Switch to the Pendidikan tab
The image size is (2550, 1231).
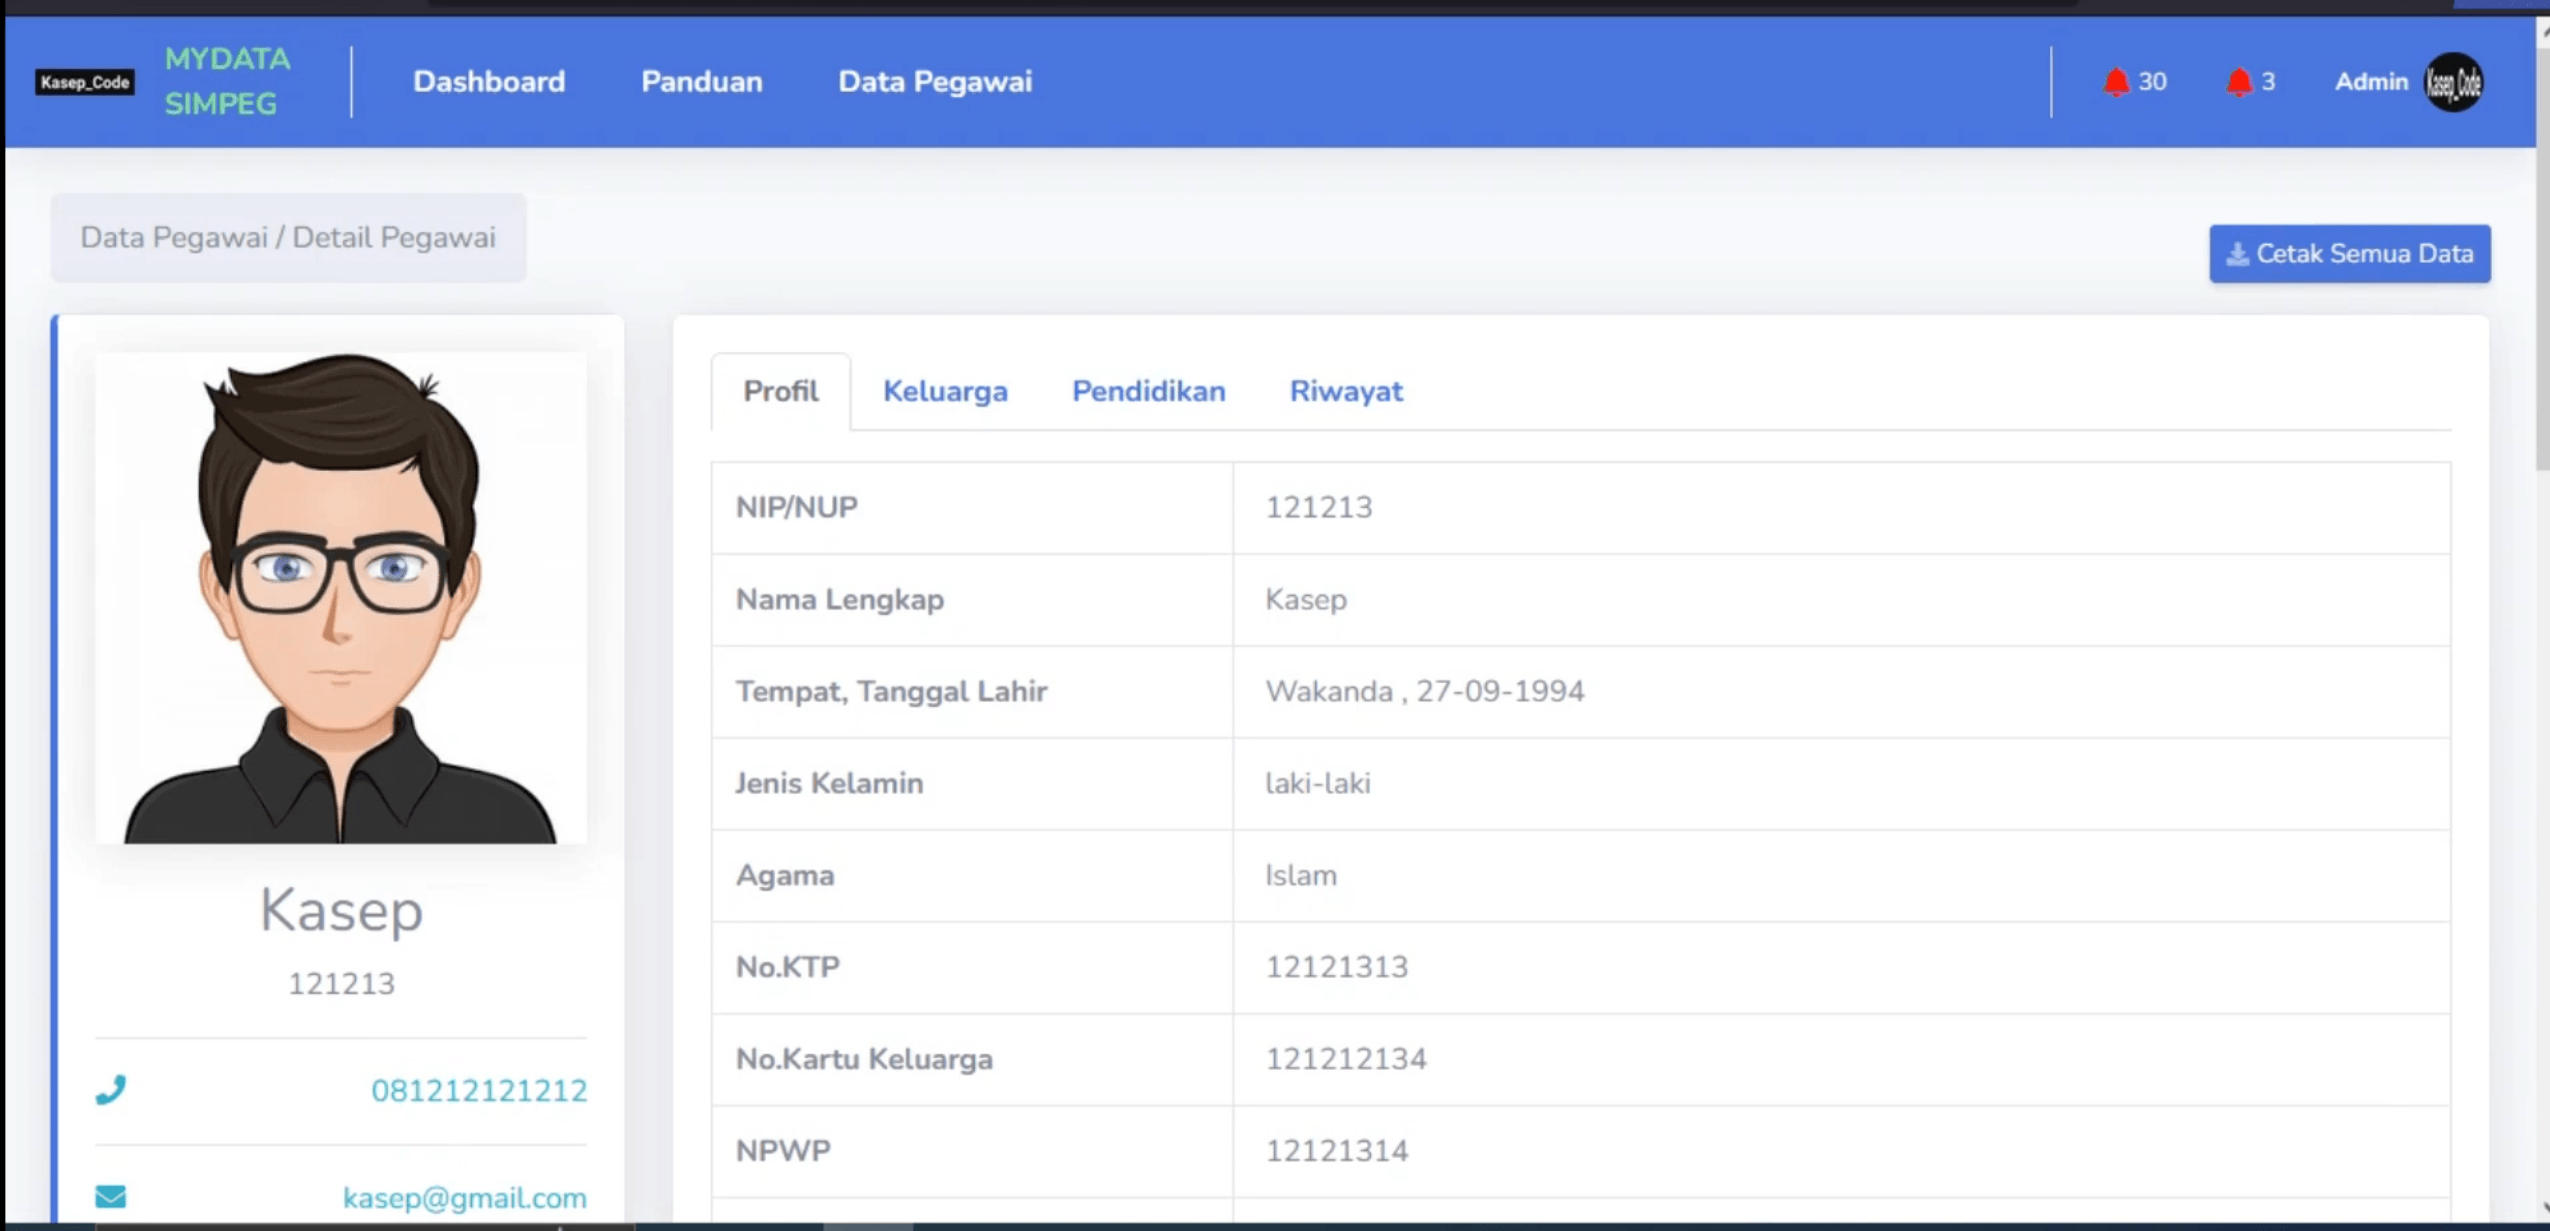pyautogui.click(x=1149, y=391)
